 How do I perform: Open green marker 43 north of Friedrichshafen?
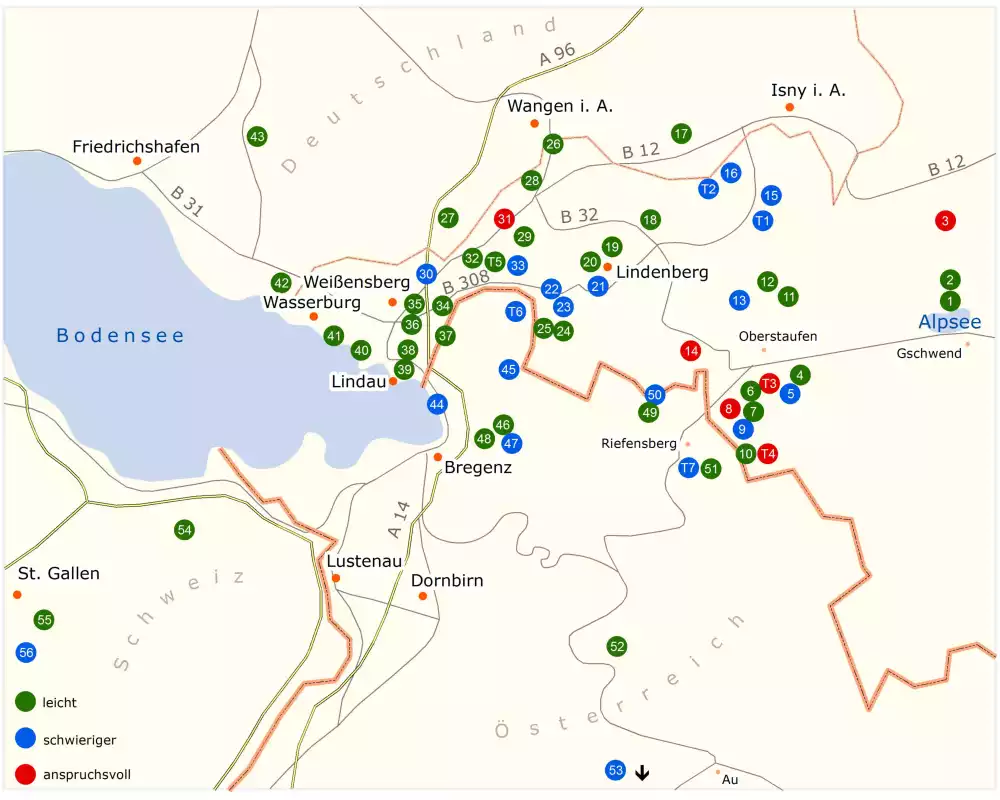tap(257, 136)
